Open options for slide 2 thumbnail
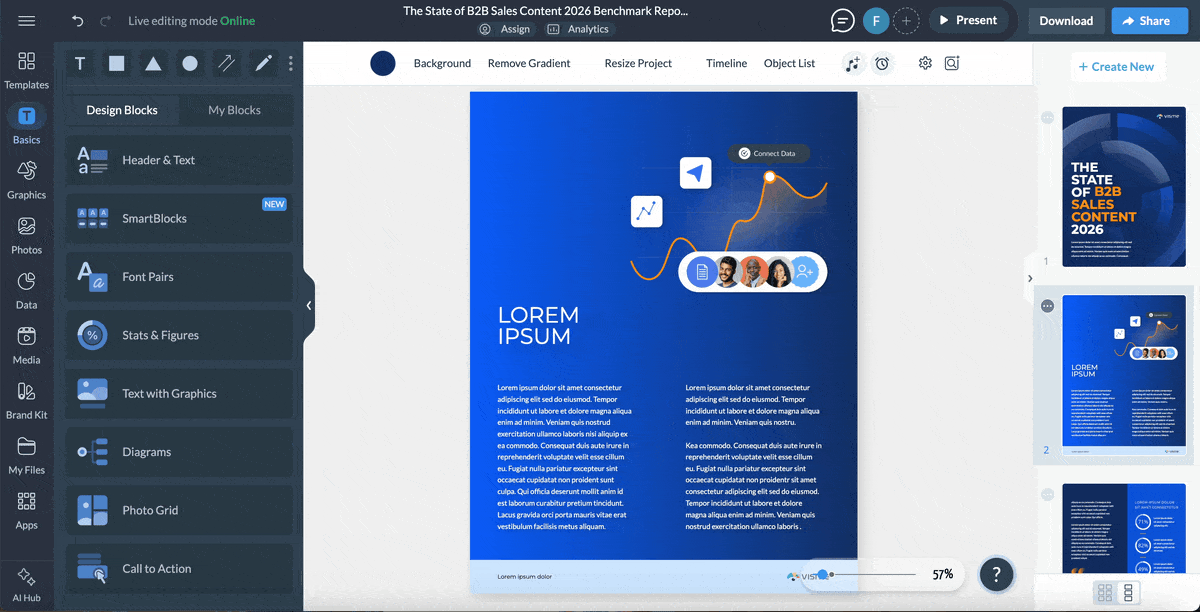The width and height of the screenshot is (1200, 612). point(1047,306)
